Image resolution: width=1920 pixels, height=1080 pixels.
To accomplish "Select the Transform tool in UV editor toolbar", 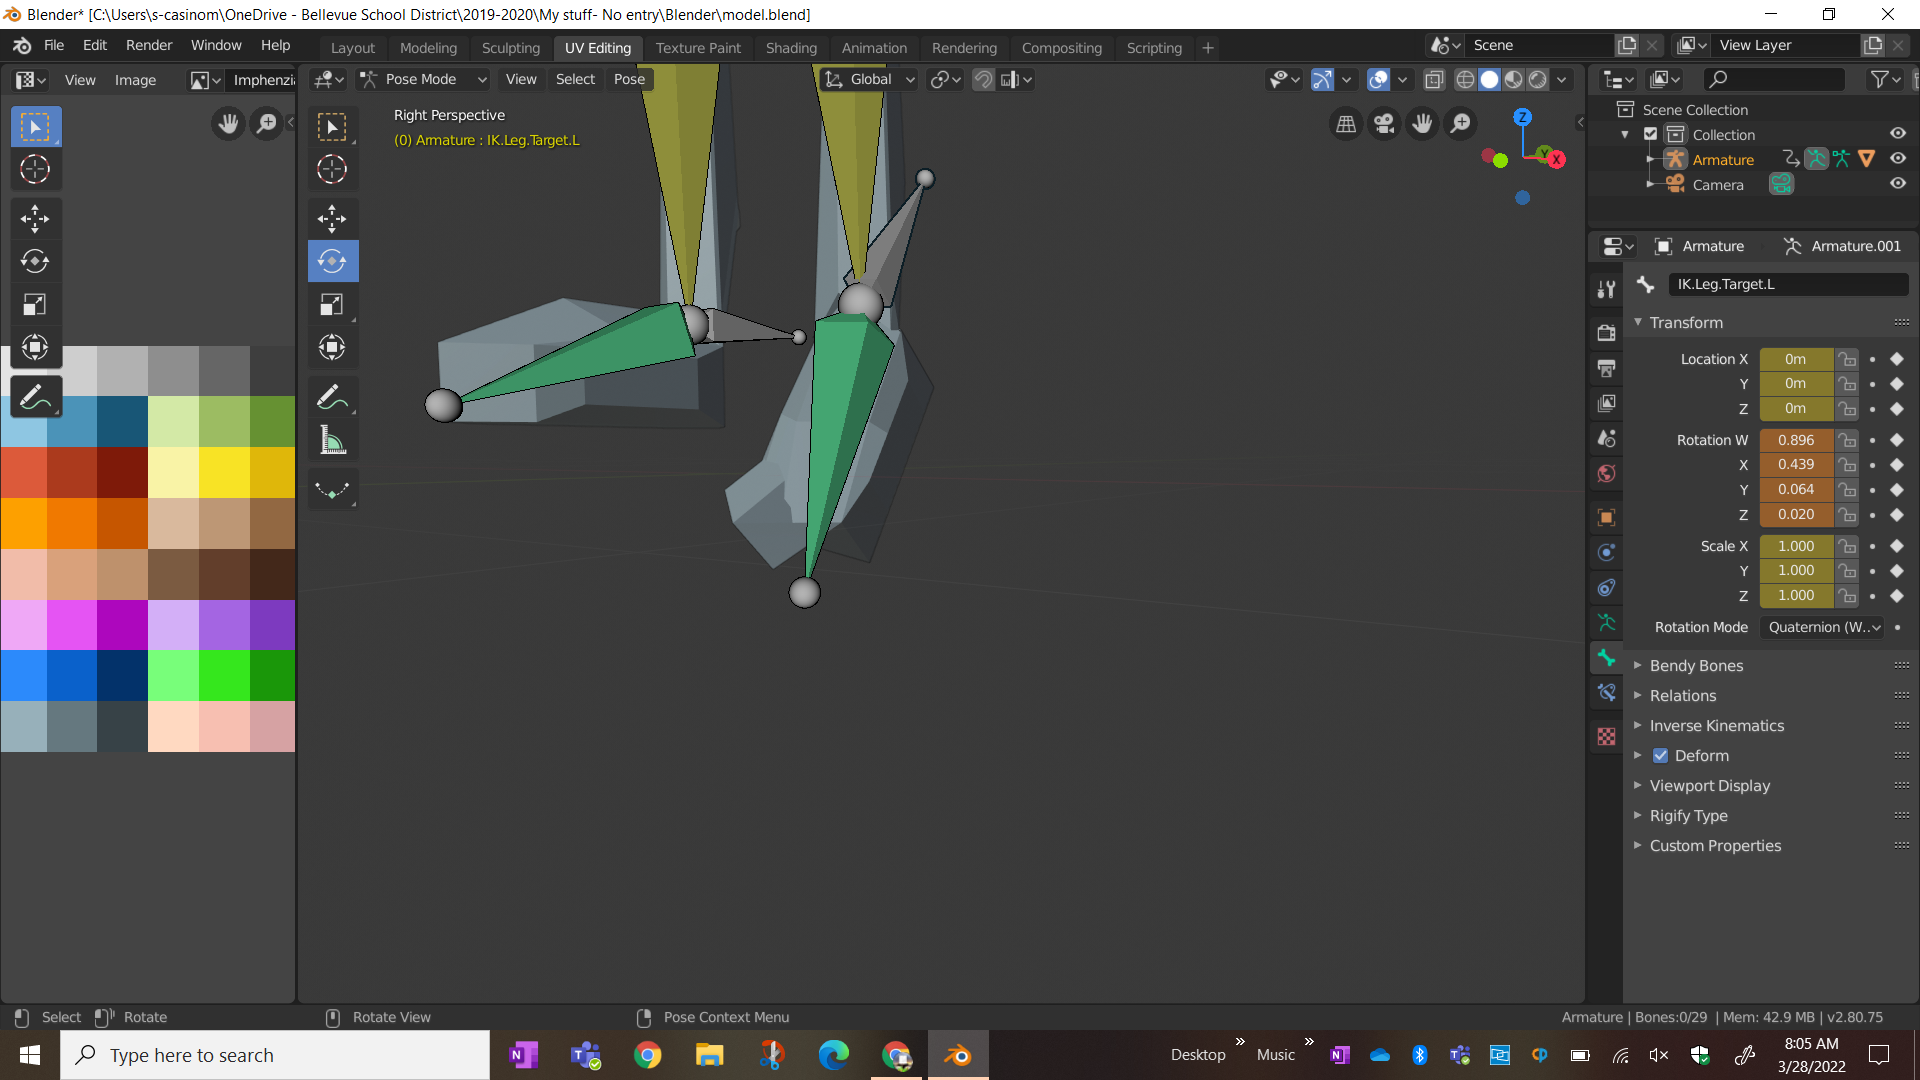I will 35,347.
